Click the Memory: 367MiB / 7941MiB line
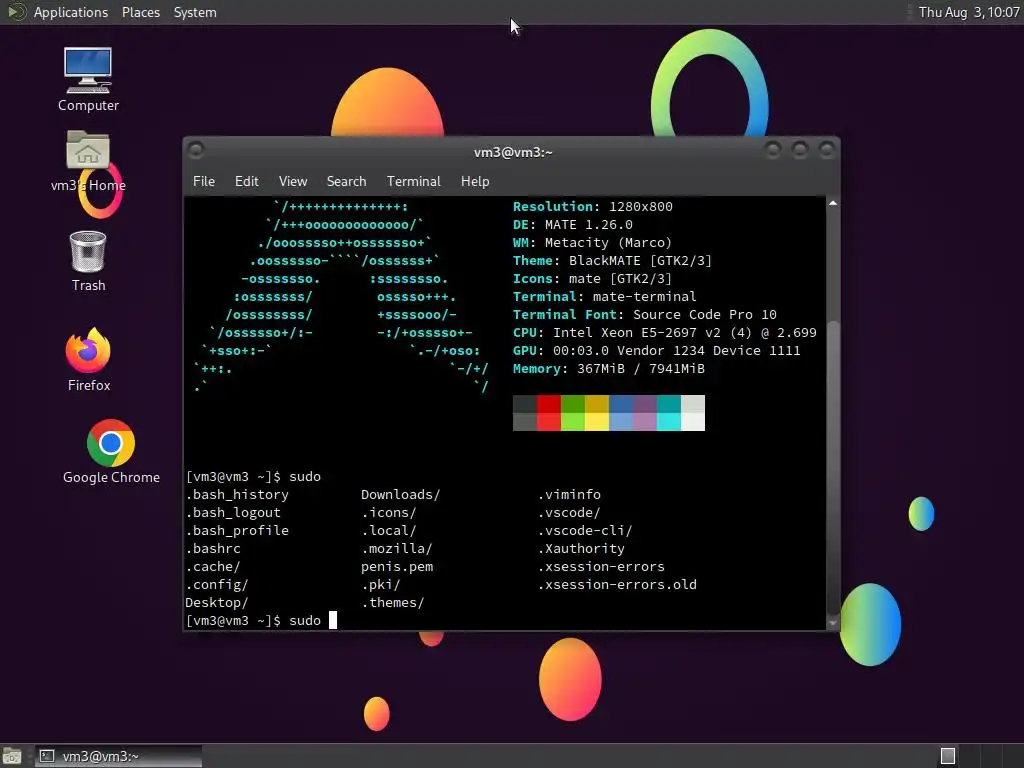This screenshot has width=1024, height=768. [x=609, y=368]
